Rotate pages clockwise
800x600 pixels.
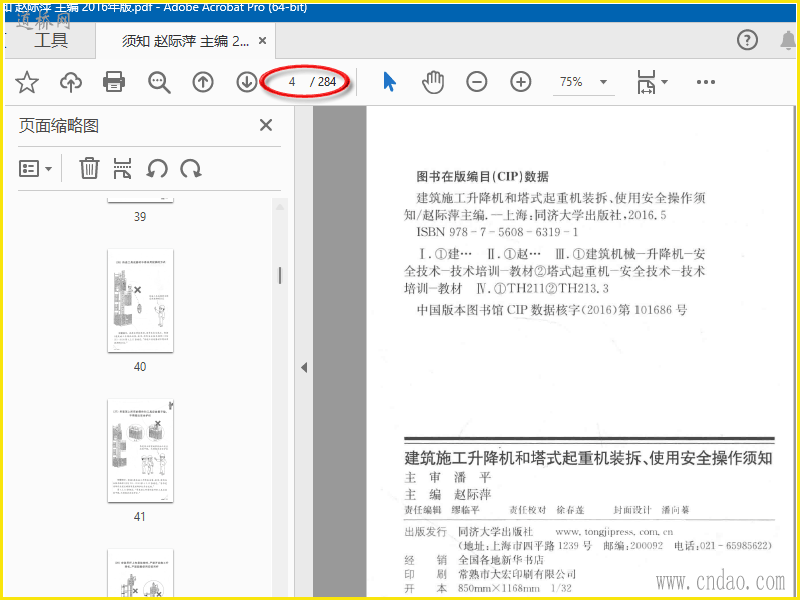coord(191,168)
